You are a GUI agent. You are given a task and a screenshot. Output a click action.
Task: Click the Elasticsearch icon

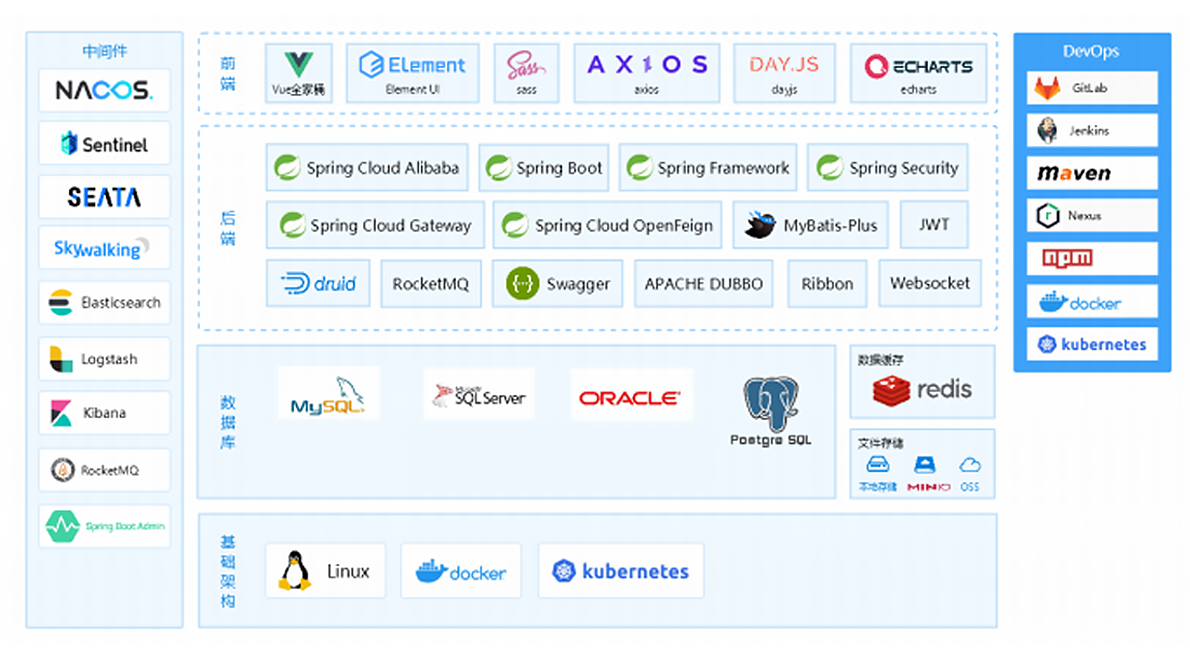(x=61, y=302)
